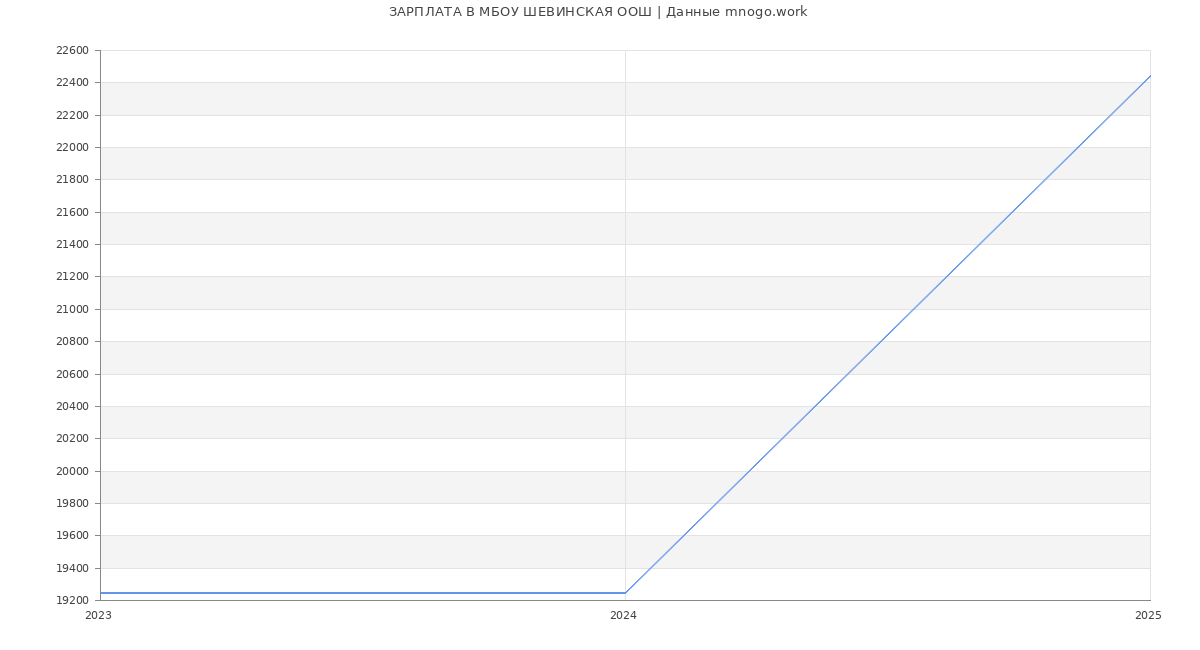The image size is (1200, 650).
Task: Click the 2024 x-axis label
Action: click(x=623, y=616)
